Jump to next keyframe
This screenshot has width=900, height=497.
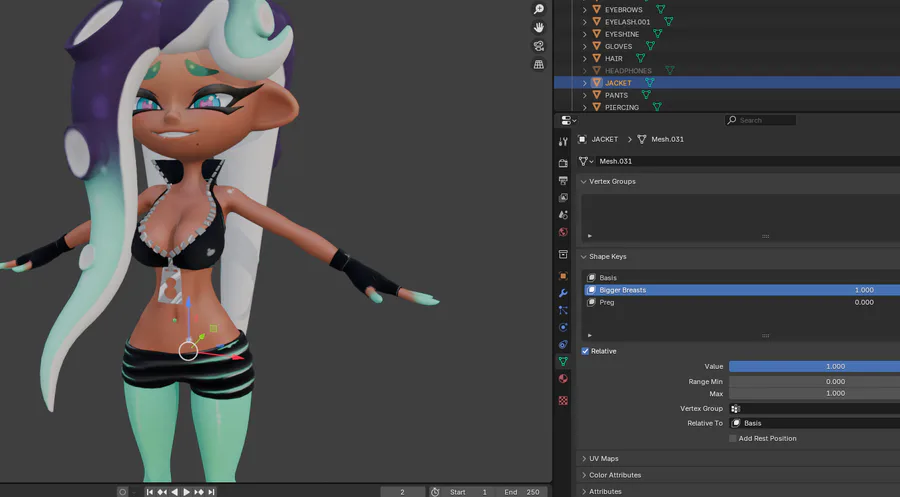pos(199,492)
